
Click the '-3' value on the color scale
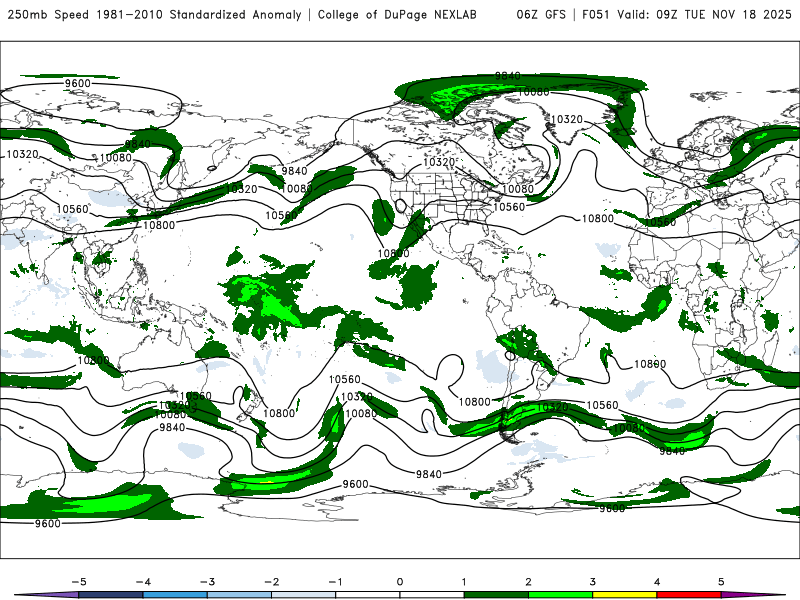pos(207,582)
